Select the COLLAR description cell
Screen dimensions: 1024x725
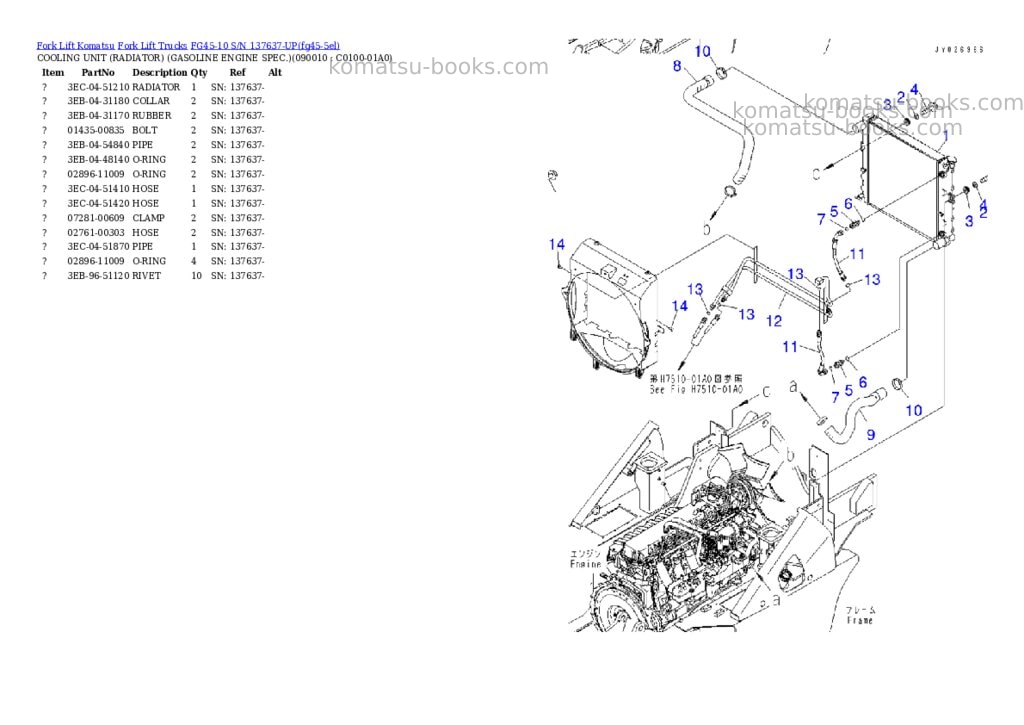(151, 101)
